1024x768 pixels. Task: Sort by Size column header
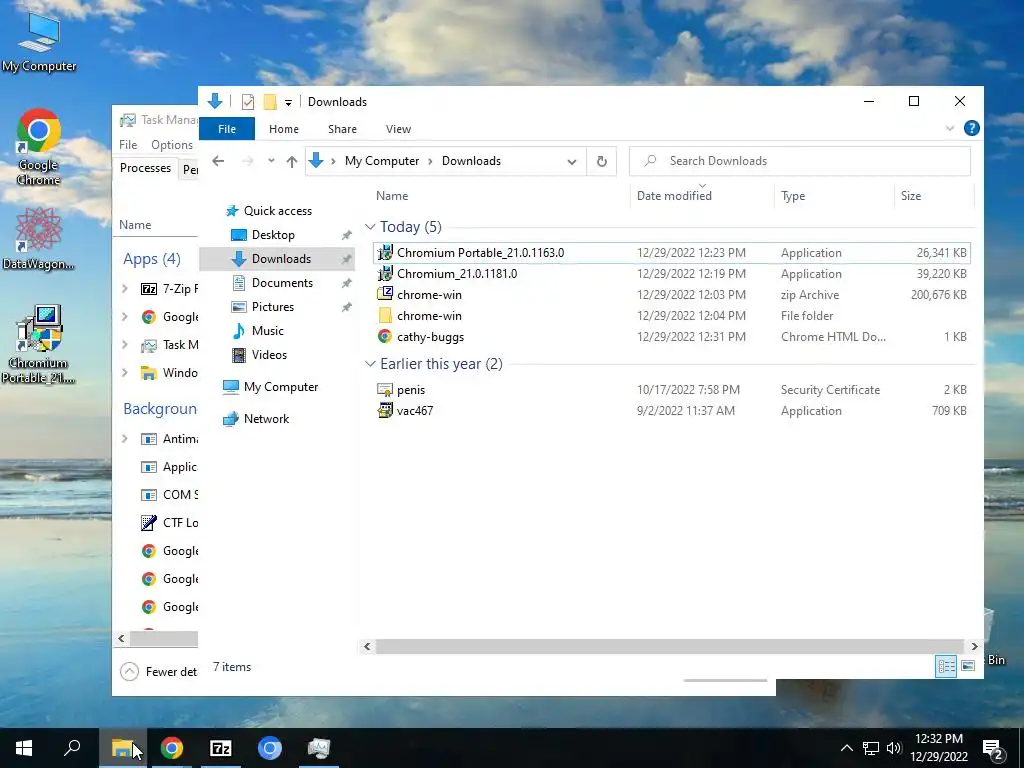[910, 195]
